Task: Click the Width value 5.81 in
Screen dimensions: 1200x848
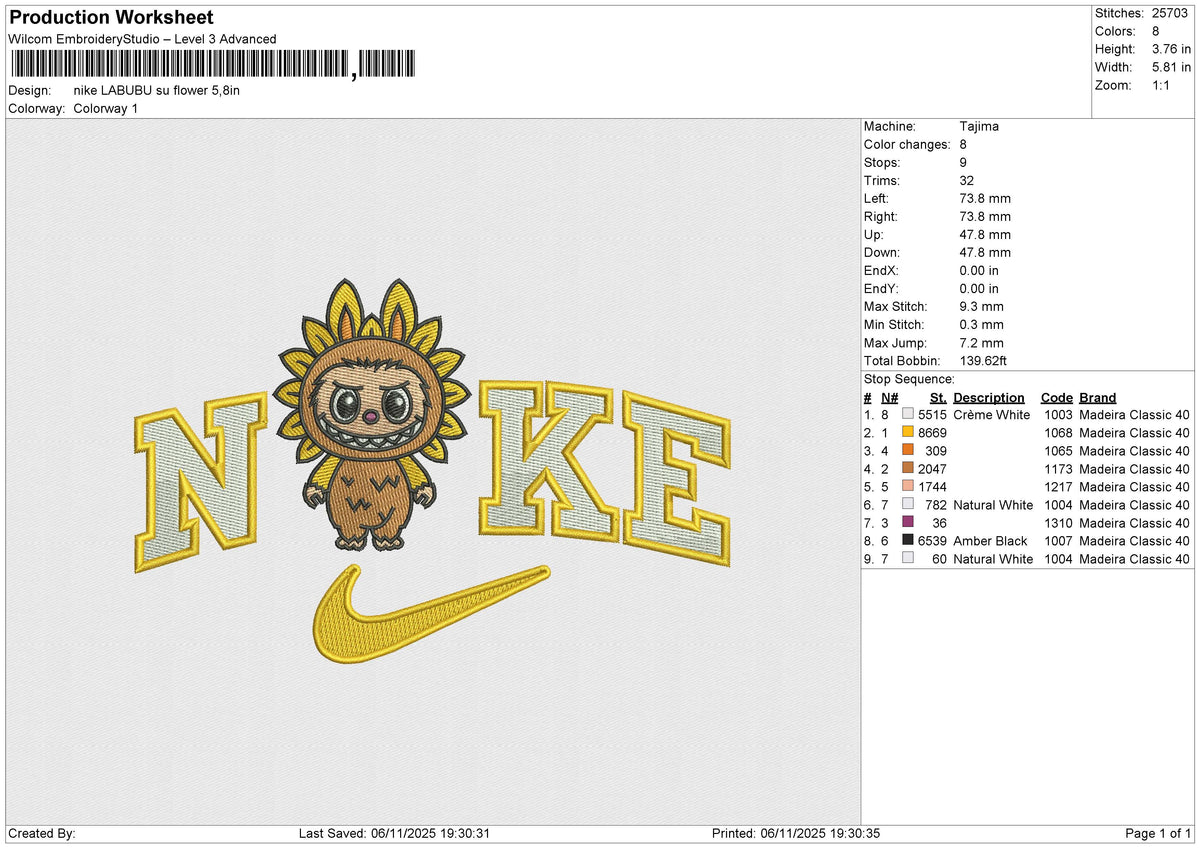Action: pos(1173,67)
